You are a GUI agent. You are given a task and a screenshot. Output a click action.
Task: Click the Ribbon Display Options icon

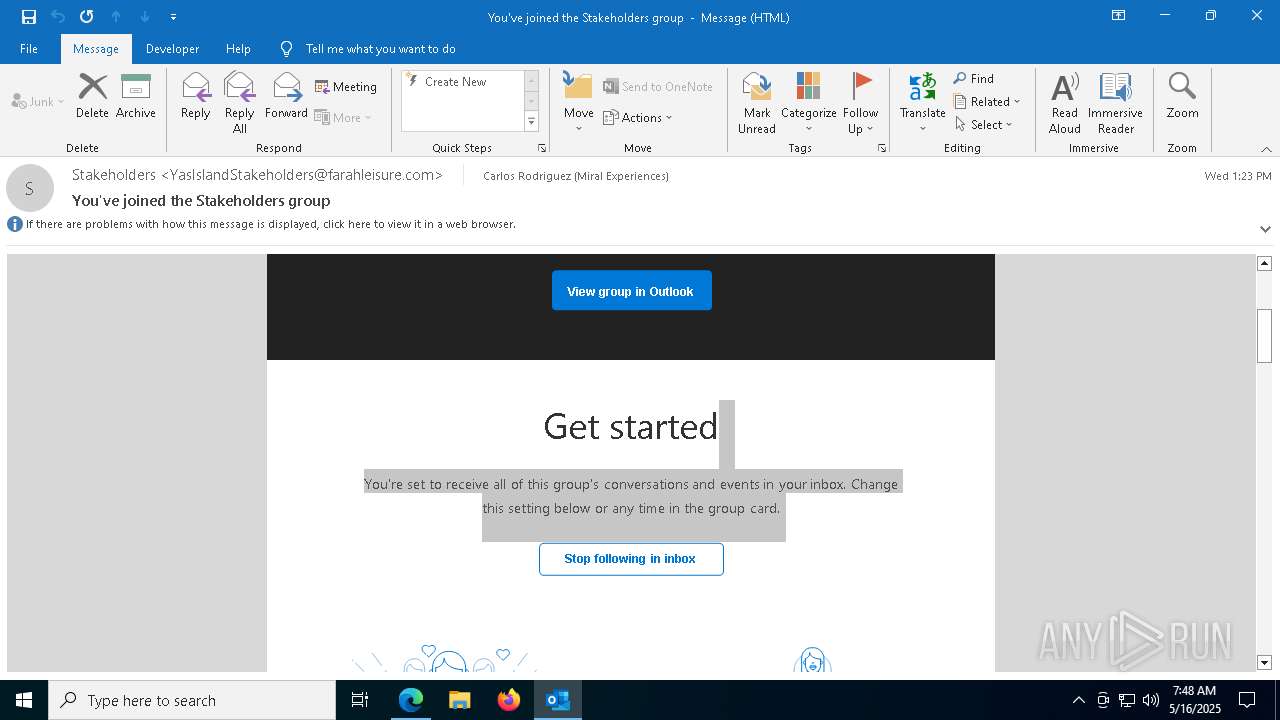[1119, 16]
